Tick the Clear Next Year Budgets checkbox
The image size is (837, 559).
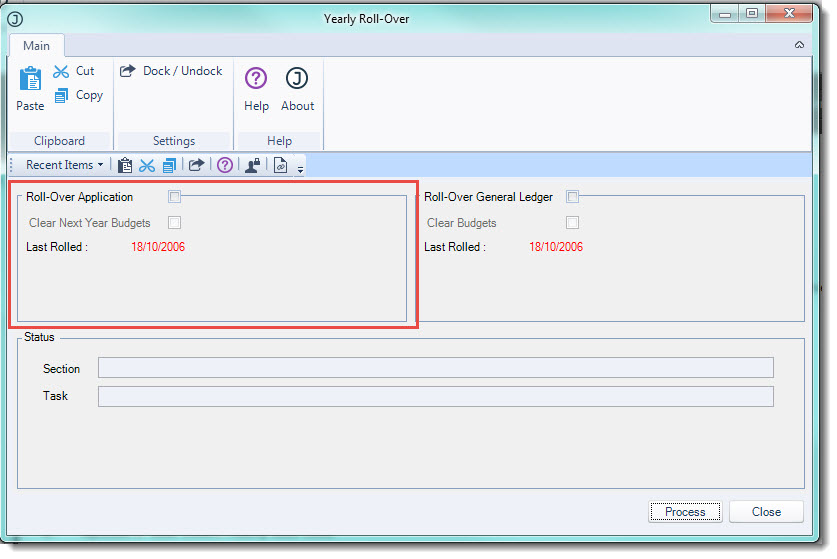pos(175,223)
